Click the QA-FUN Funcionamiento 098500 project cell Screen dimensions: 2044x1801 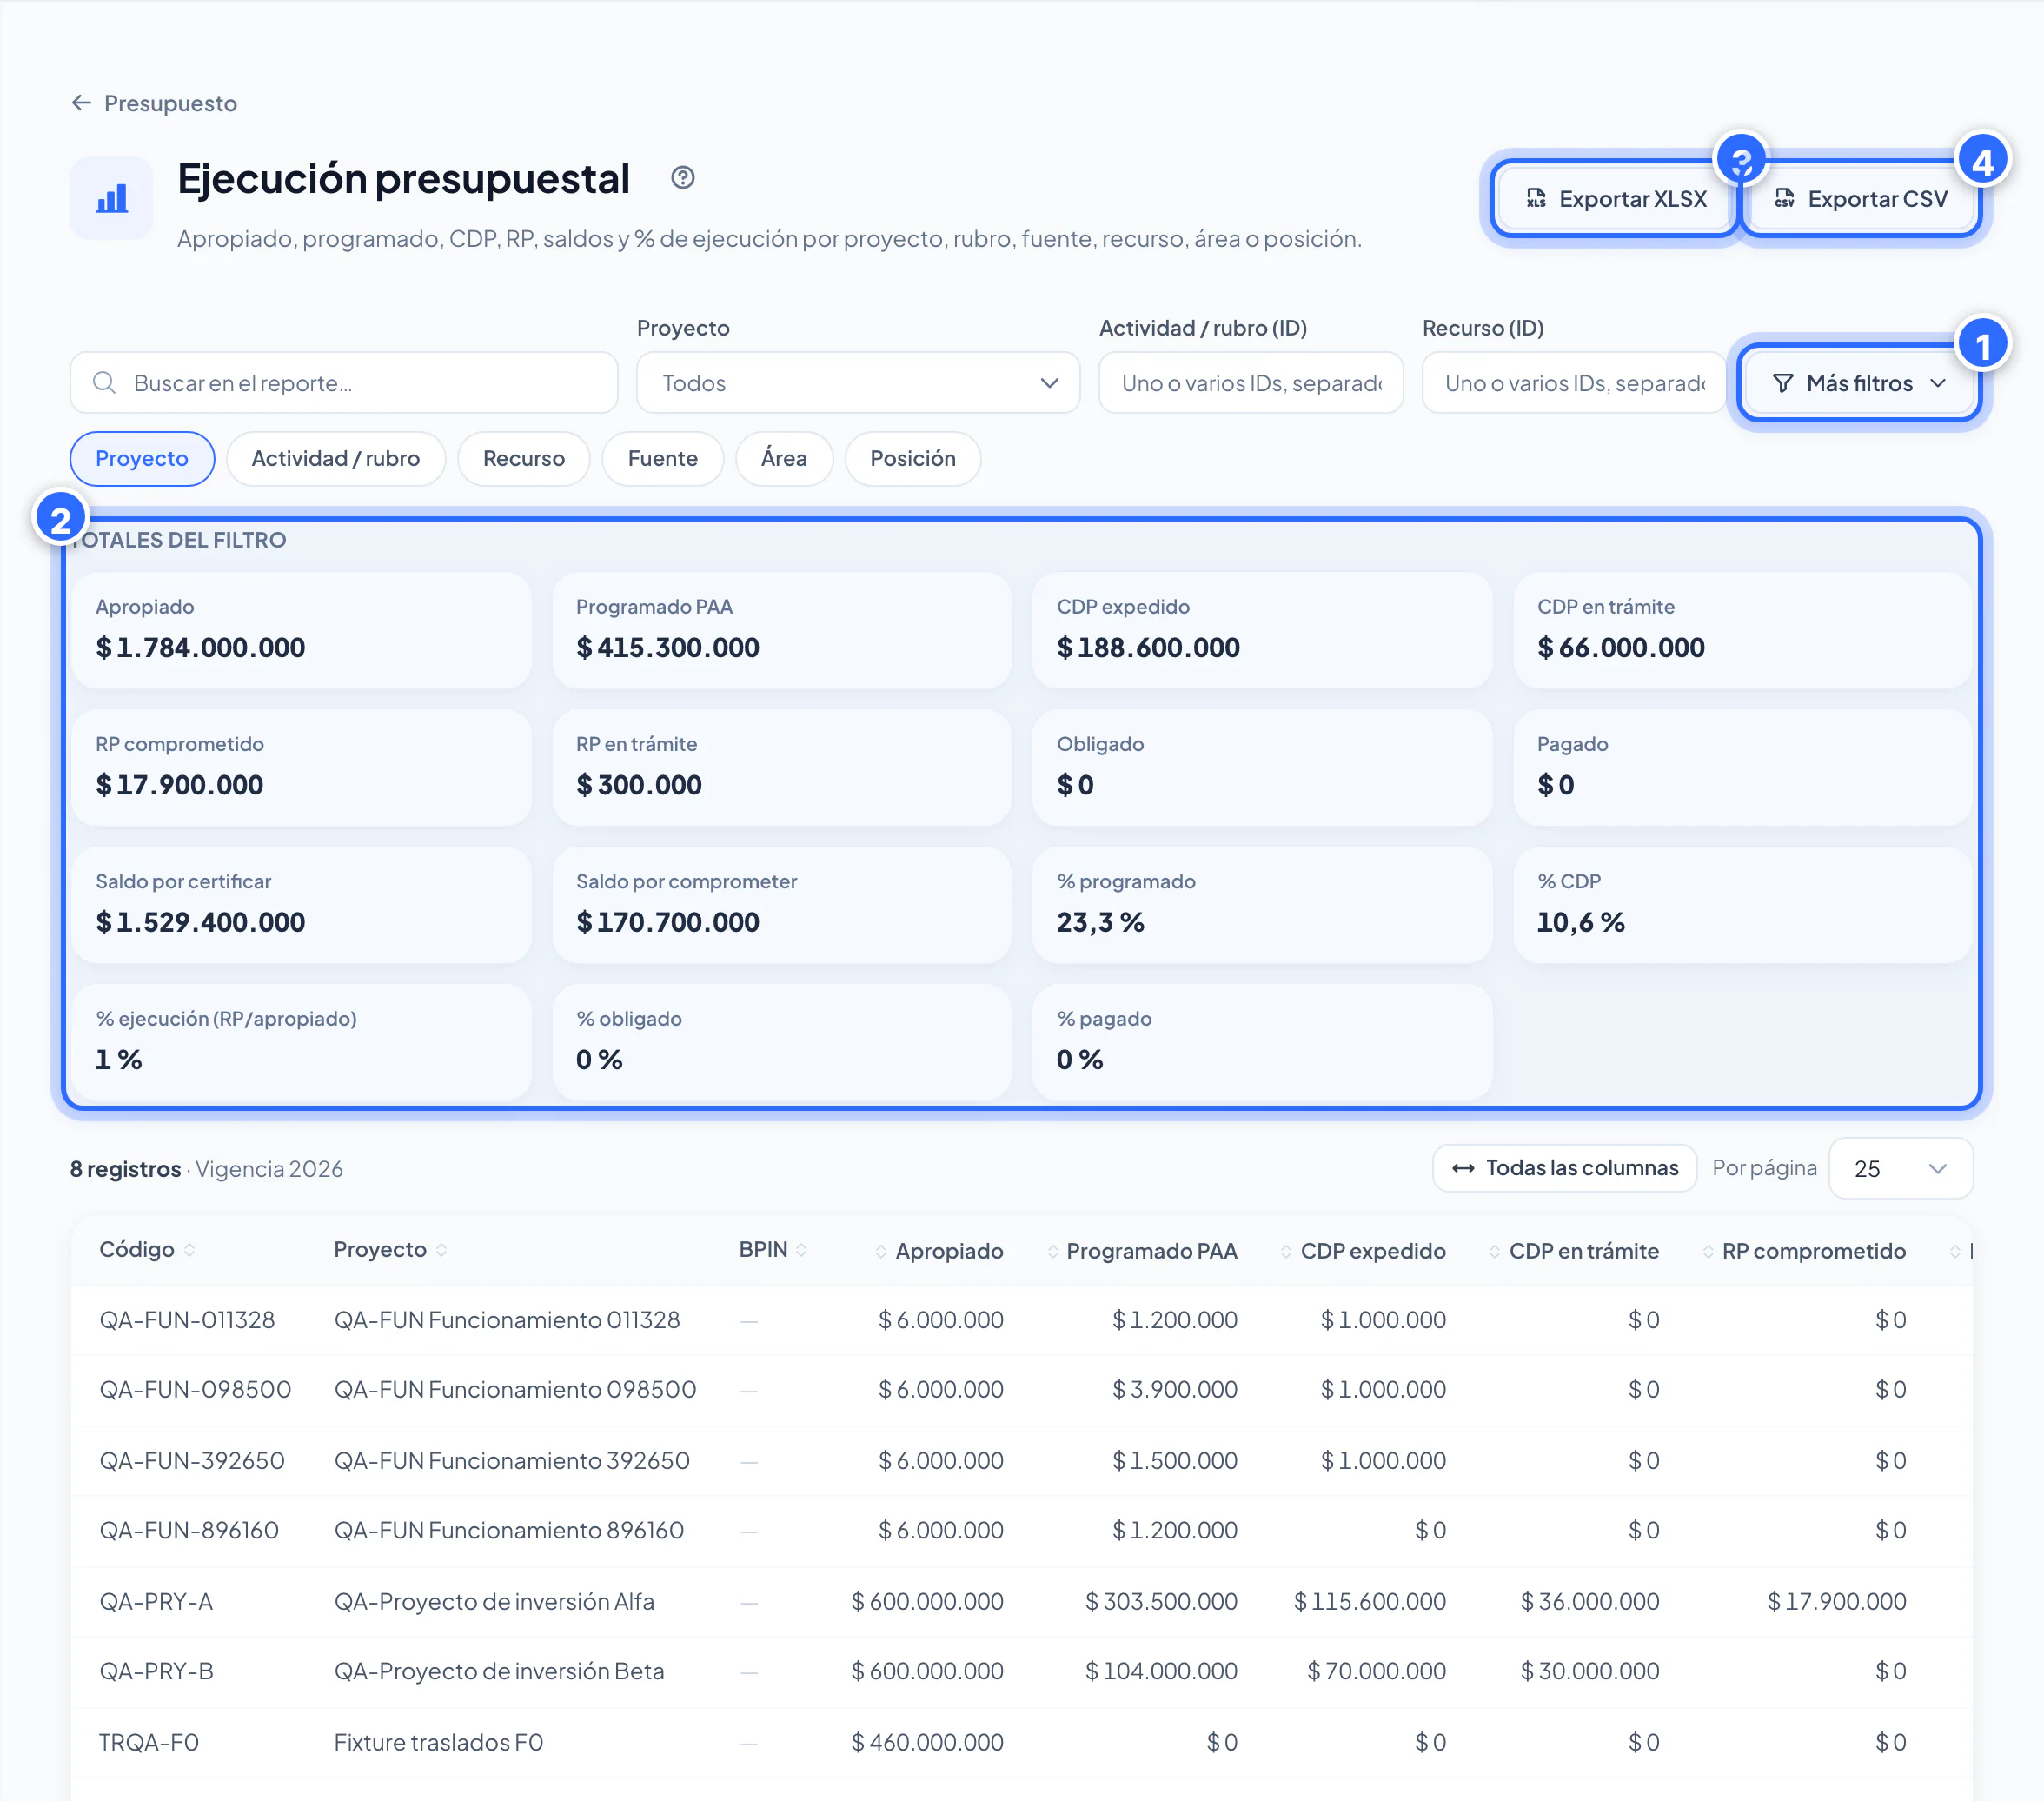(x=515, y=1390)
